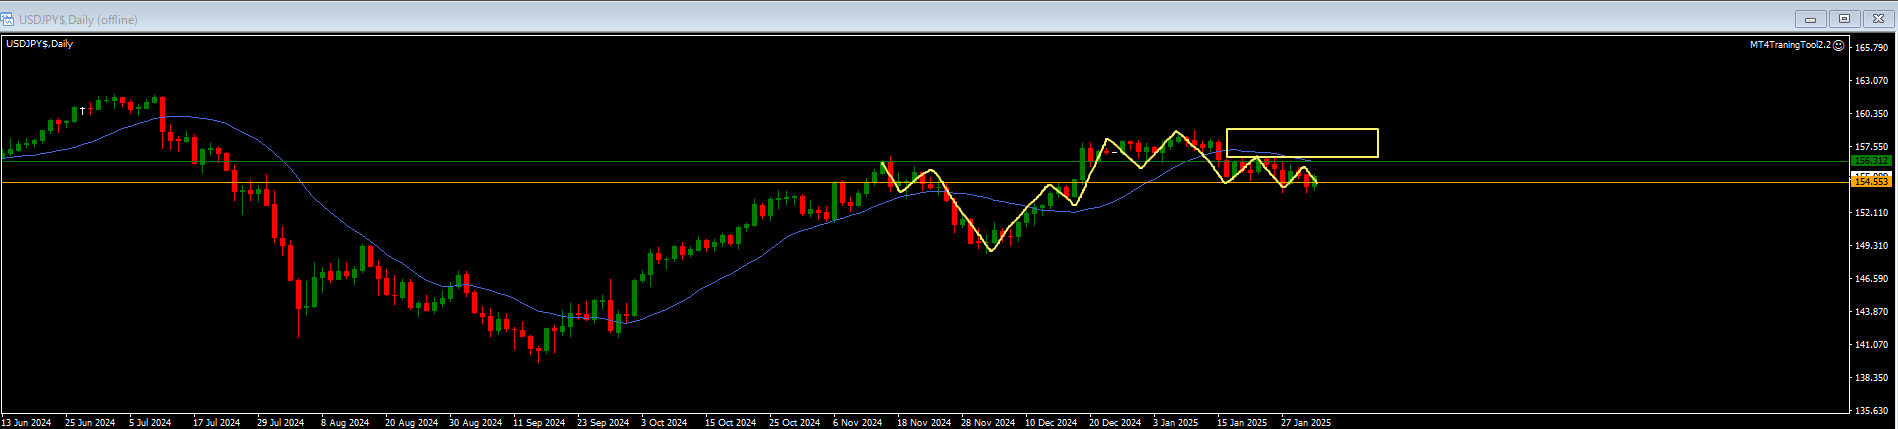Select the yellow rectangle drawn on chart

1301,130
